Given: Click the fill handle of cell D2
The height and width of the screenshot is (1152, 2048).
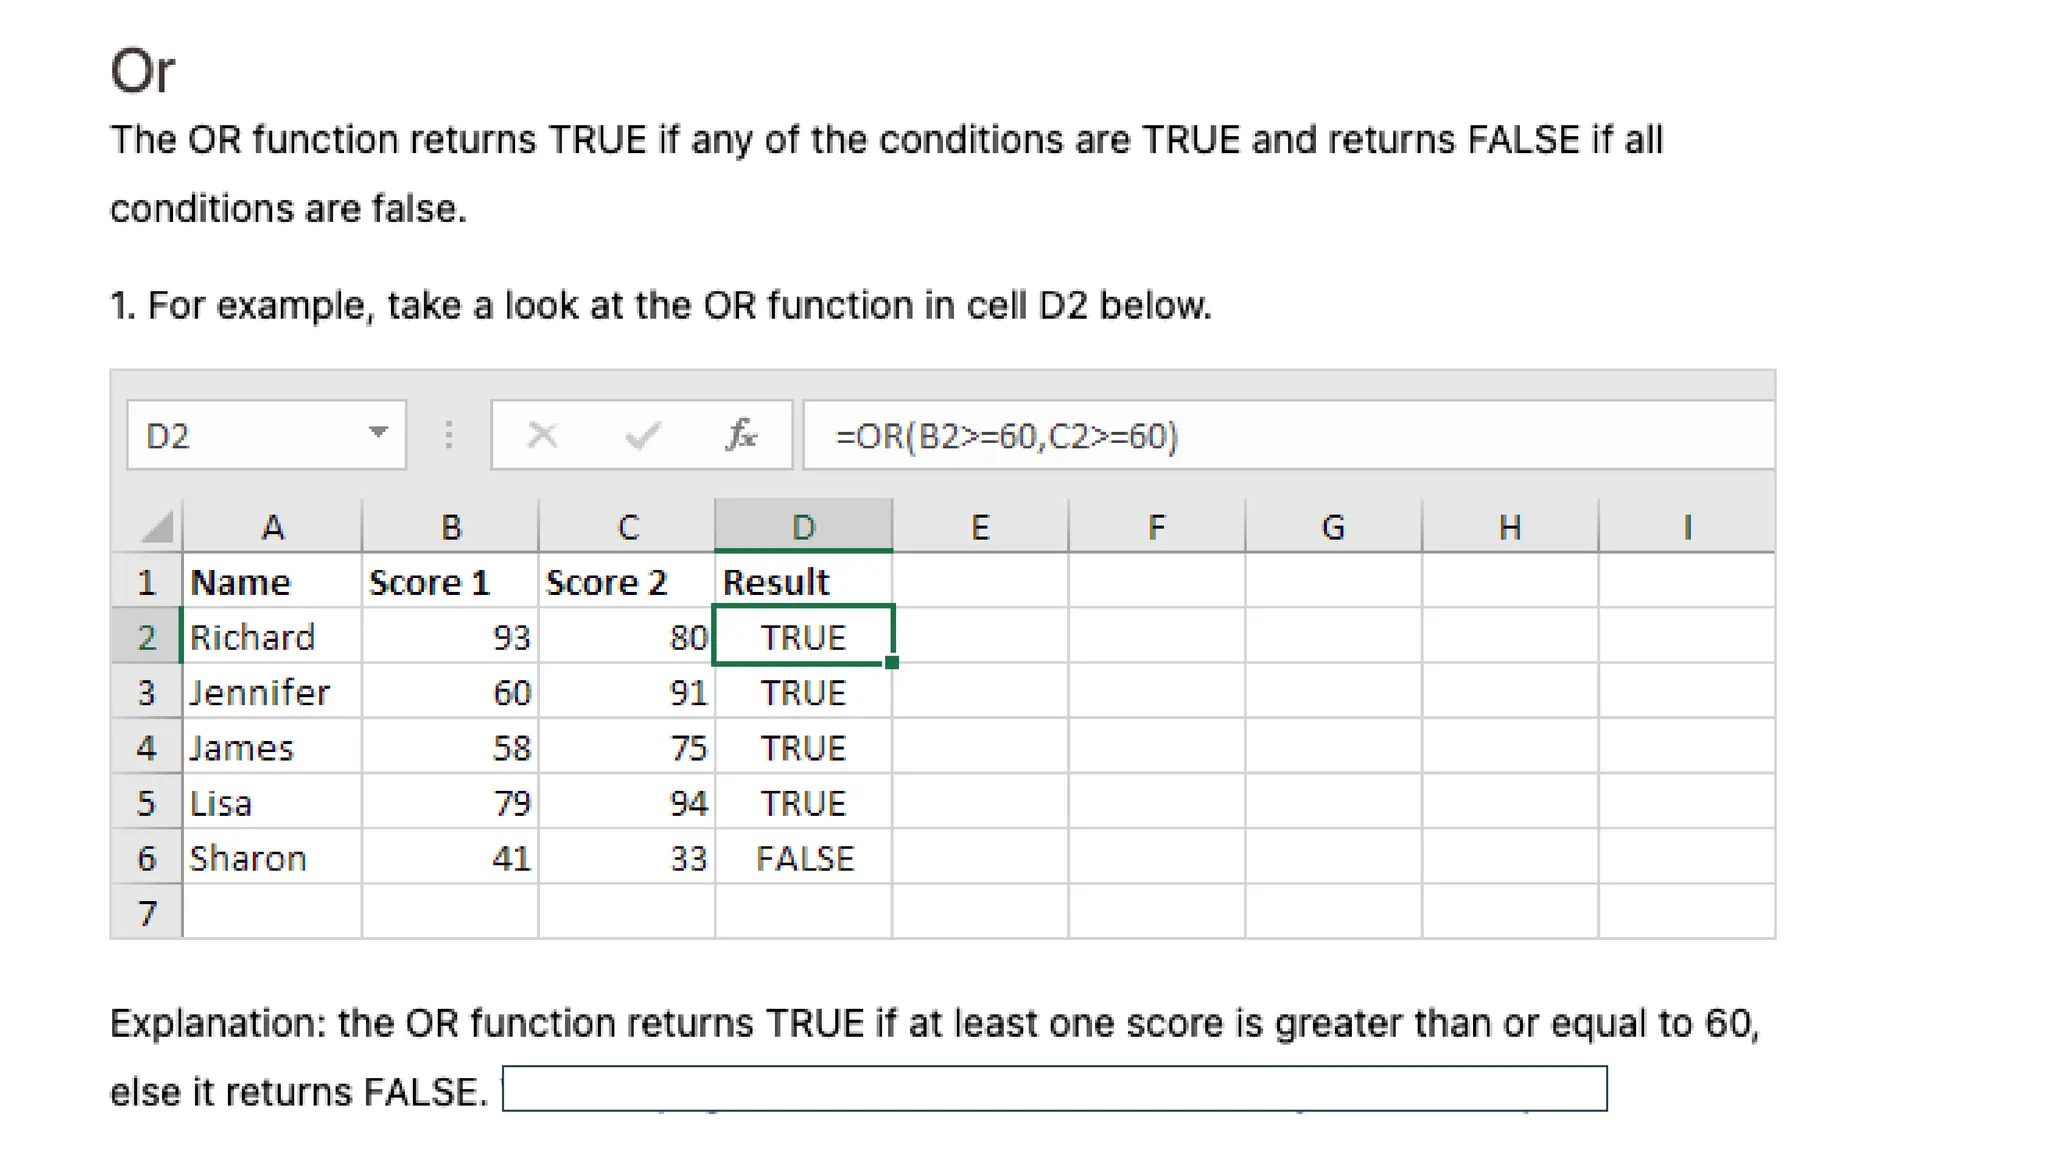Looking at the screenshot, I should click(892, 662).
